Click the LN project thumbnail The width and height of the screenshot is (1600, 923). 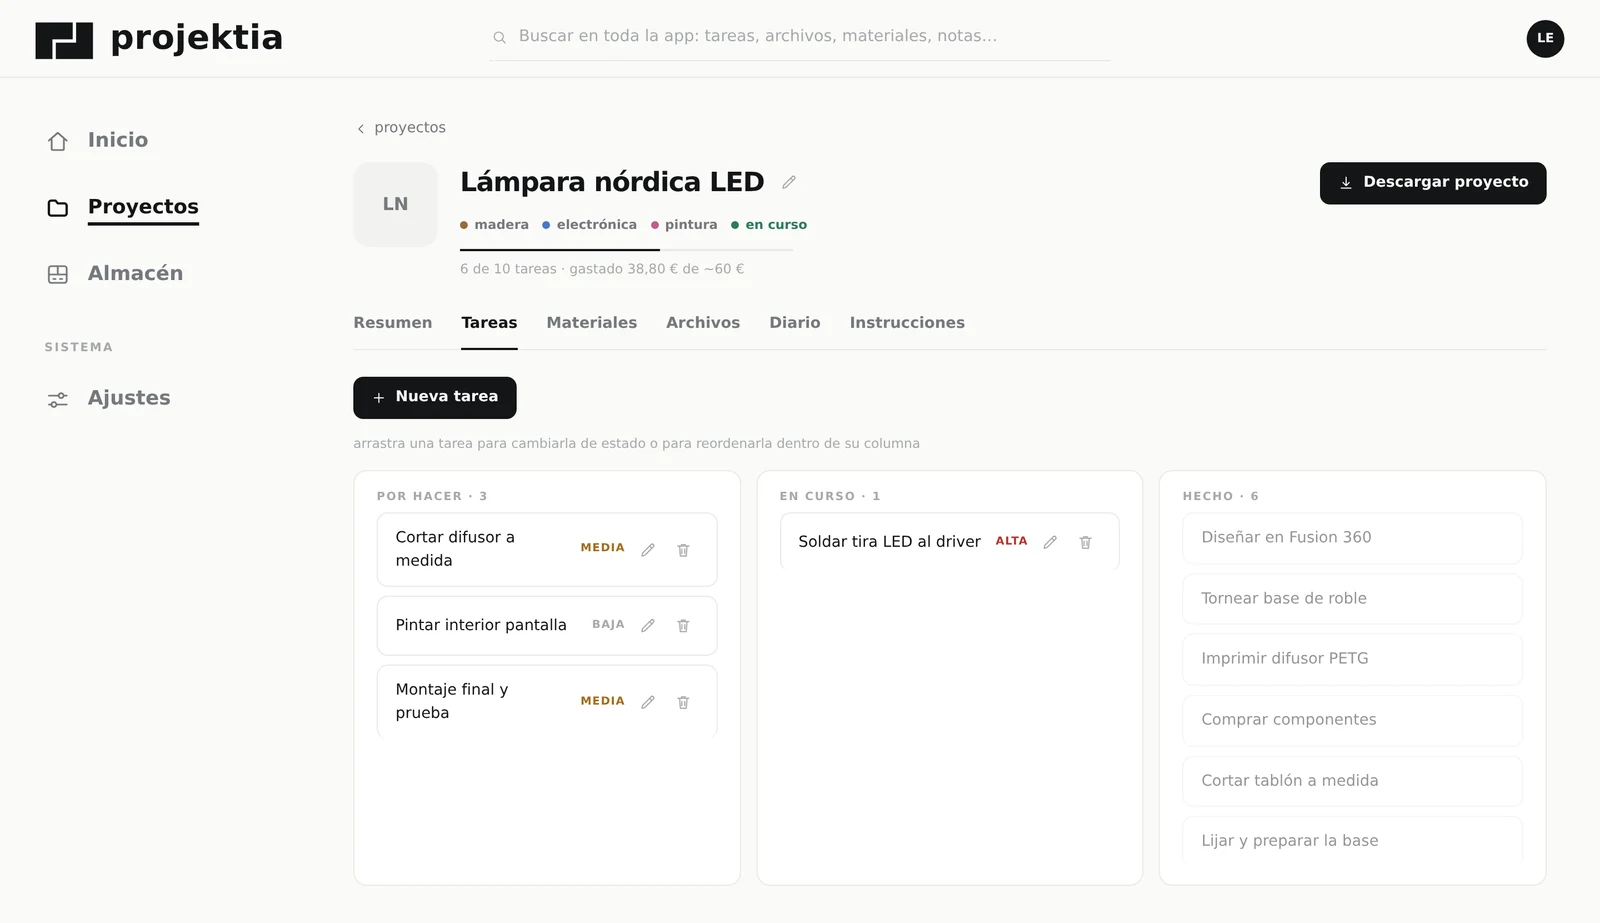(395, 204)
